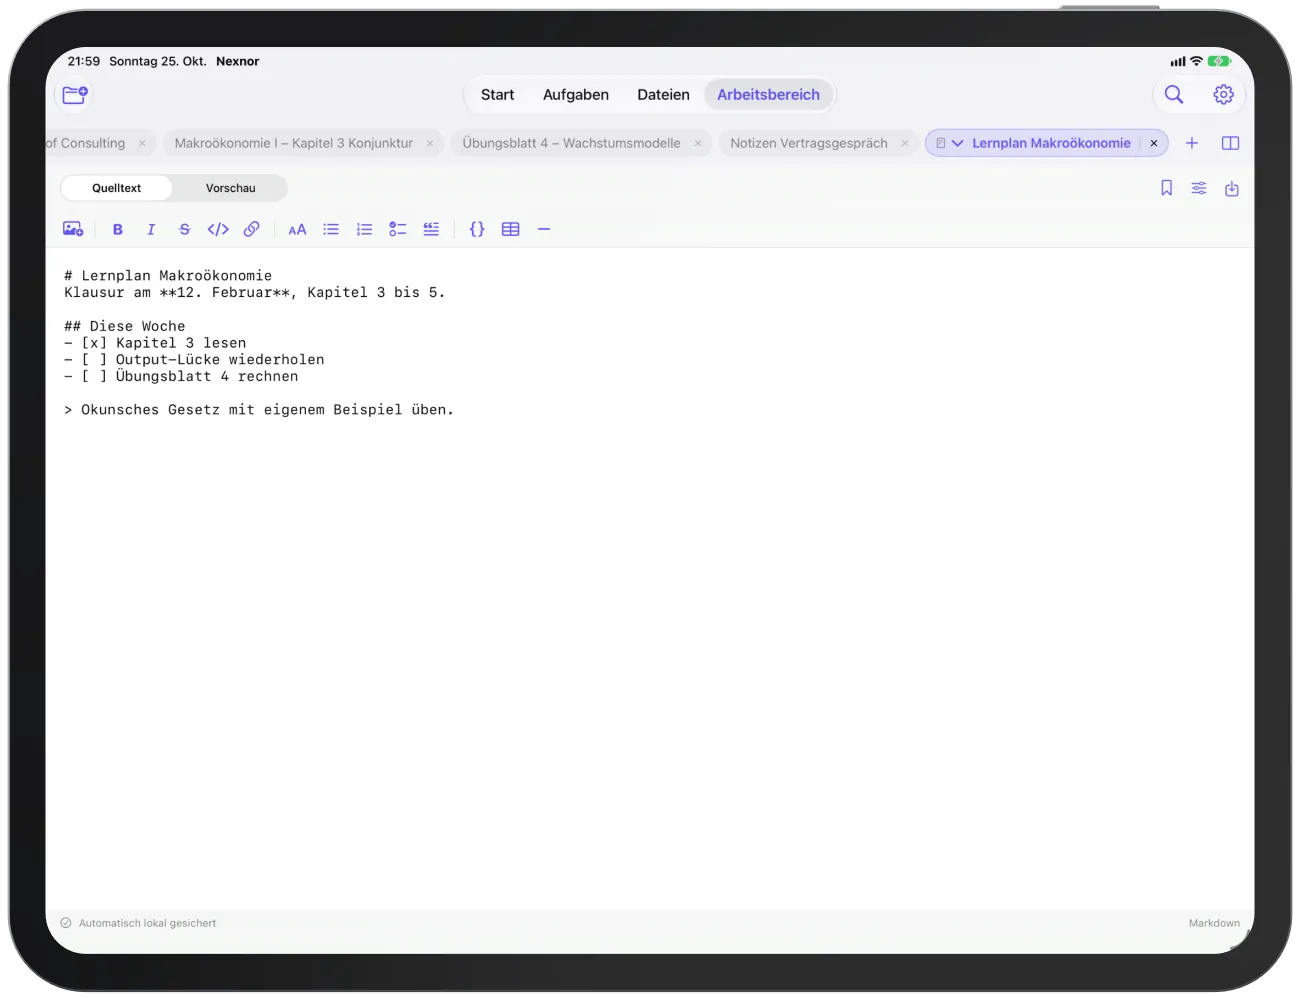Insert a numbered list
The width and height of the screenshot is (1300, 998).
point(364,229)
